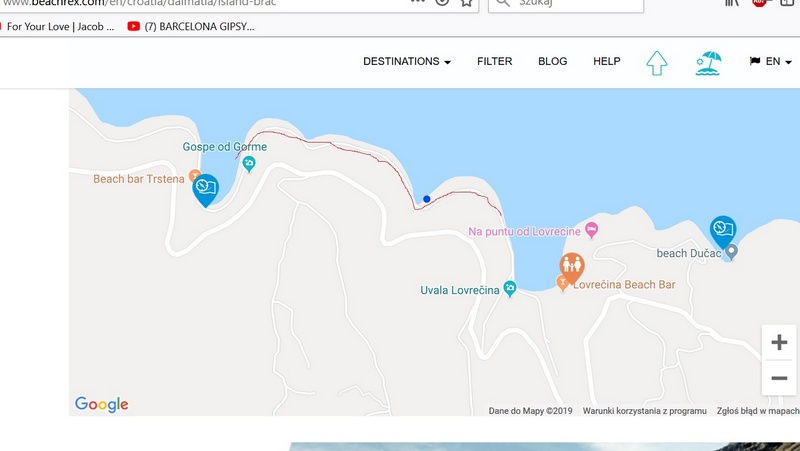Click the upward arrow icon in the navbar
This screenshot has width=800, height=451.
[x=656, y=62]
